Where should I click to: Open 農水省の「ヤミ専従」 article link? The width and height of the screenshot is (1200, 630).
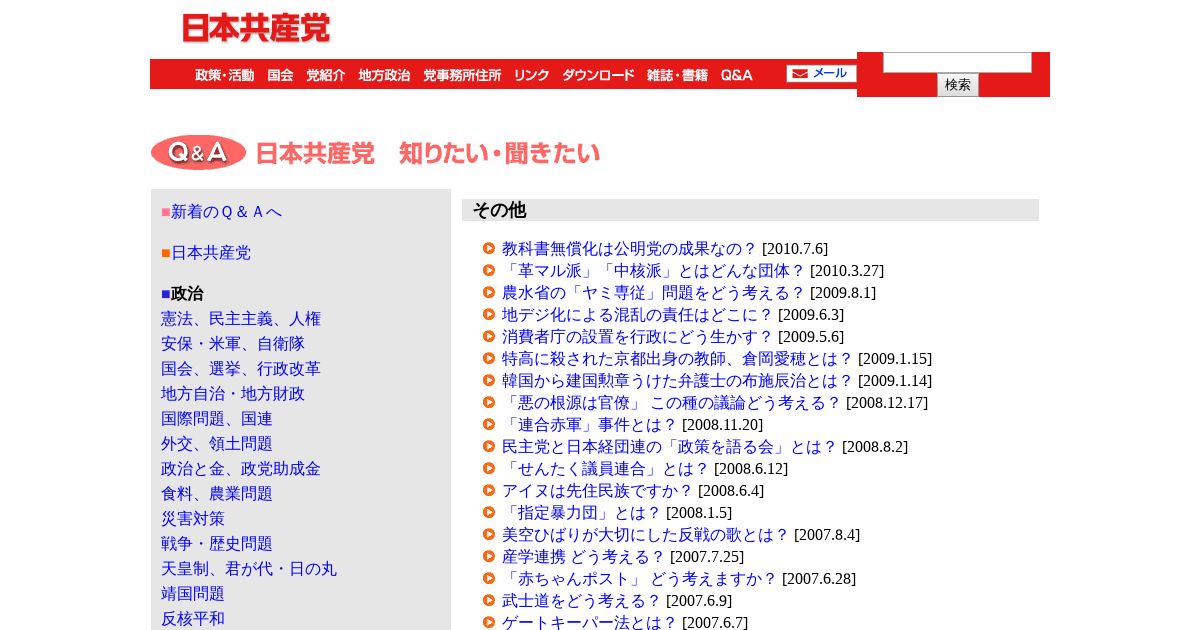654,293
